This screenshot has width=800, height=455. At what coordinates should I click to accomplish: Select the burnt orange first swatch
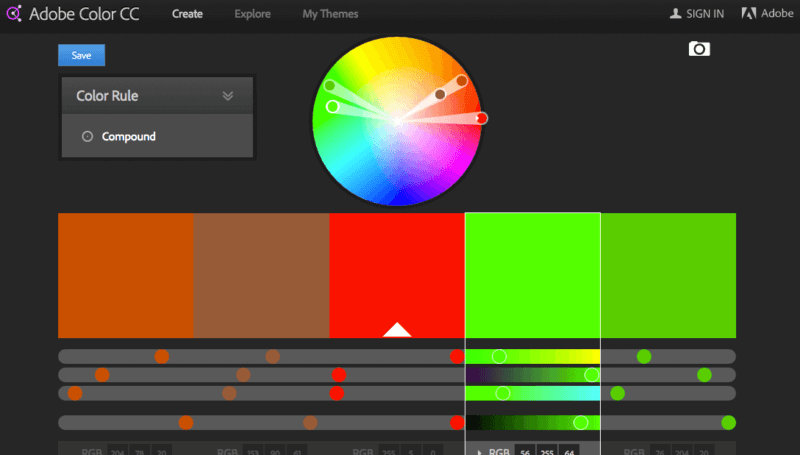(126, 275)
